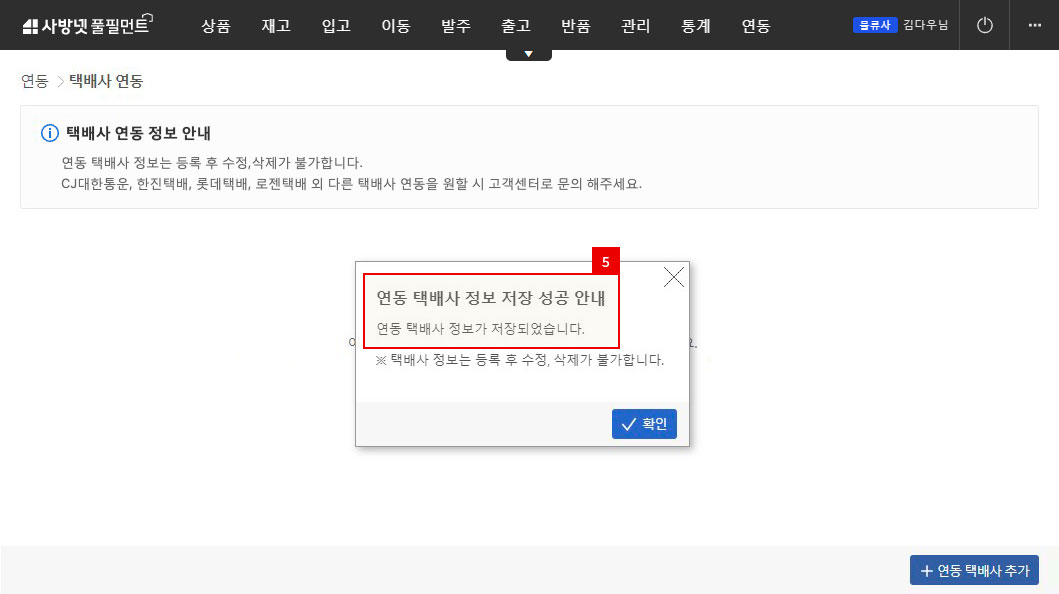Click the 확인 confirm button
This screenshot has width=1059, height=594.
pos(644,423)
